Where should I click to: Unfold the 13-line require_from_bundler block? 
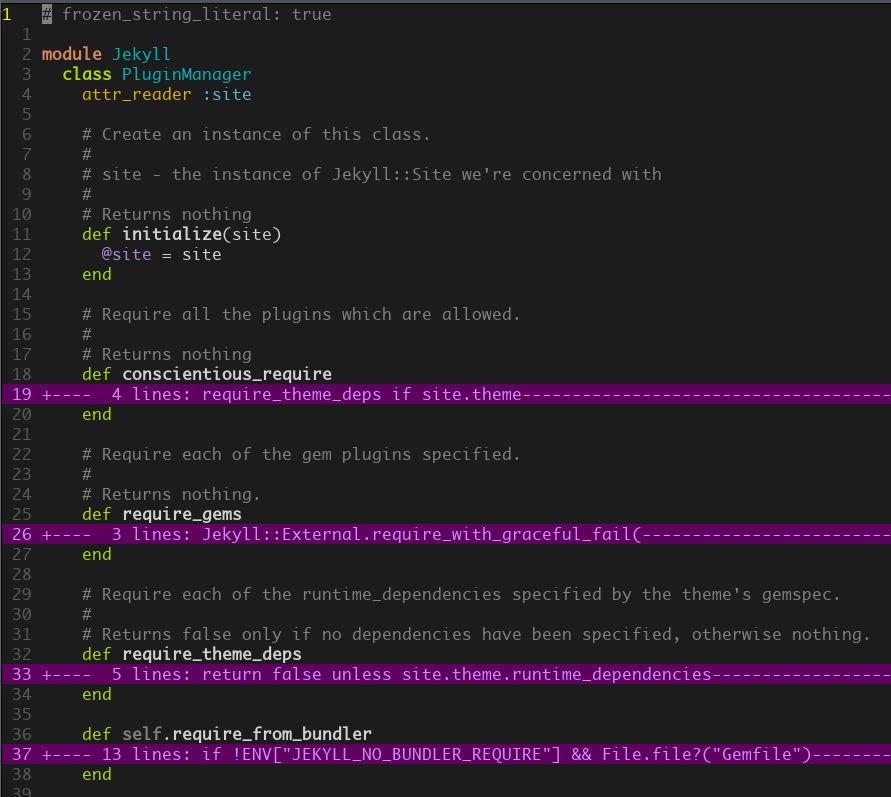click(446, 754)
